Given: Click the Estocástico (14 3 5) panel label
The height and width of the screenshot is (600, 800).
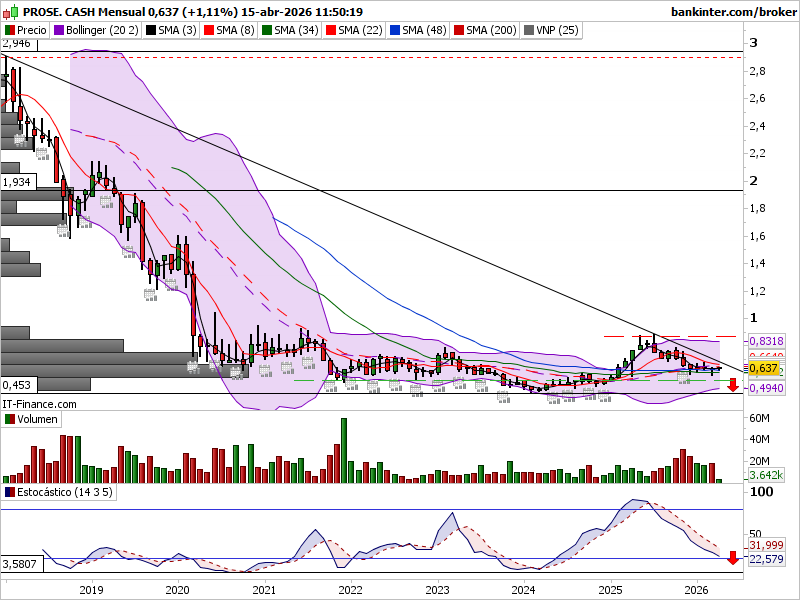Looking at the screenshot, I should click(58, 492).
